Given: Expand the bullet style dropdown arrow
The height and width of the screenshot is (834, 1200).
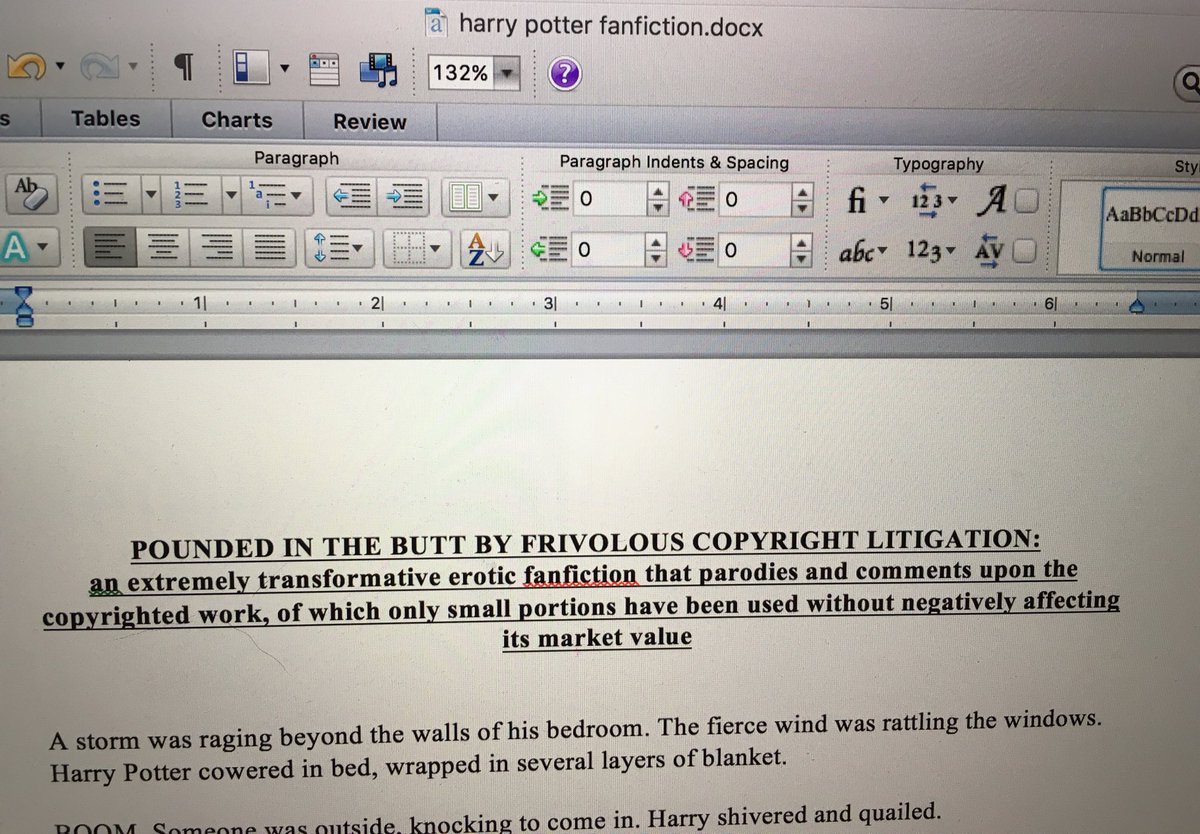Looking at the screenshot, I should coord(150,194).
